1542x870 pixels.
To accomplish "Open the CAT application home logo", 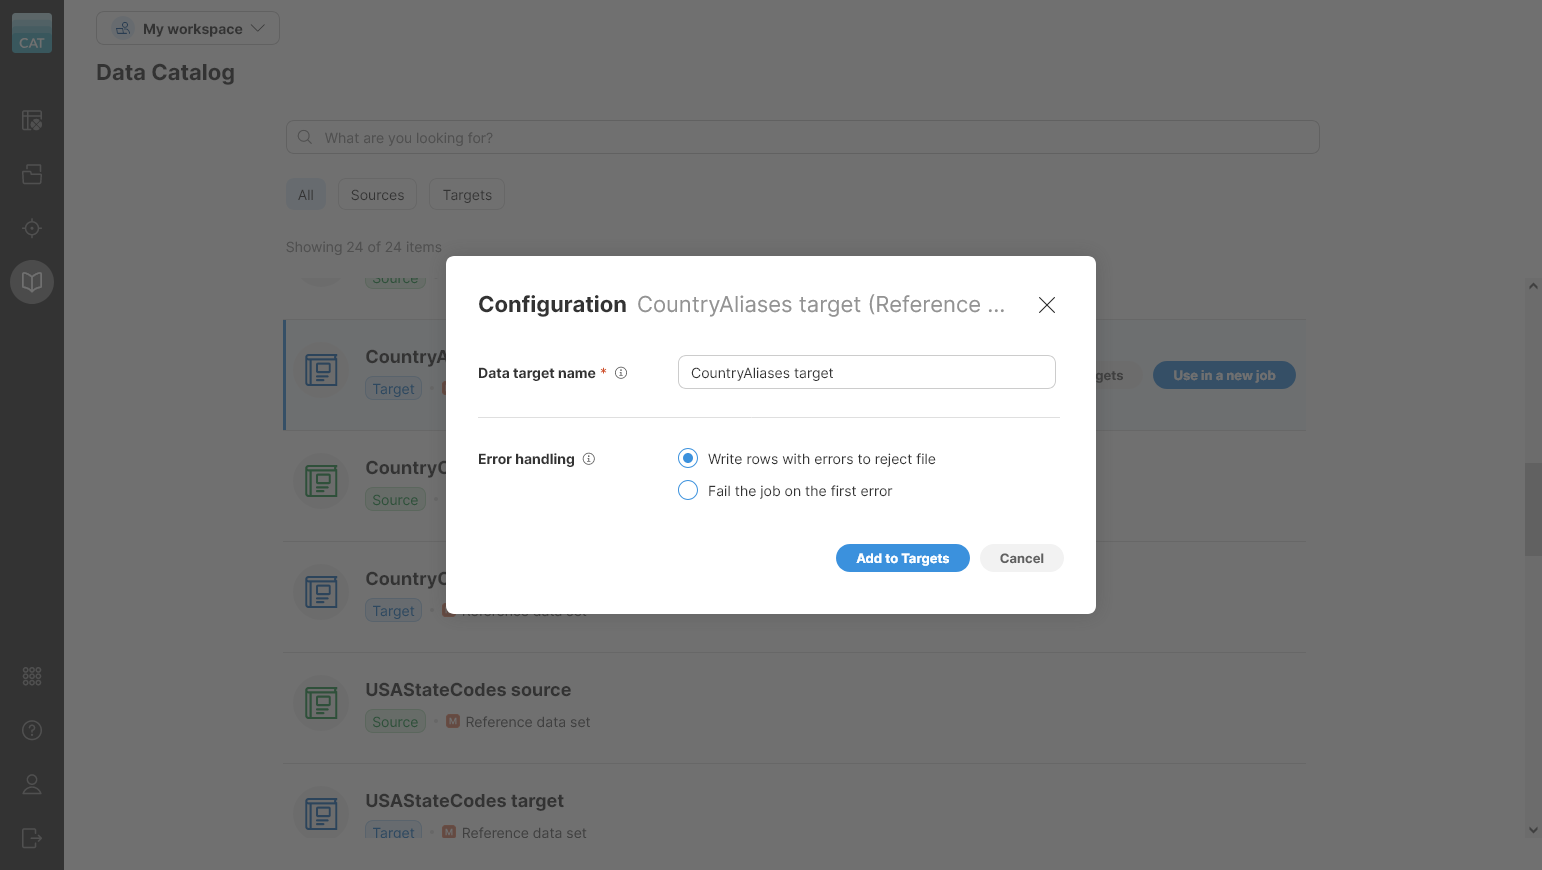I will [x=31, y=33].
